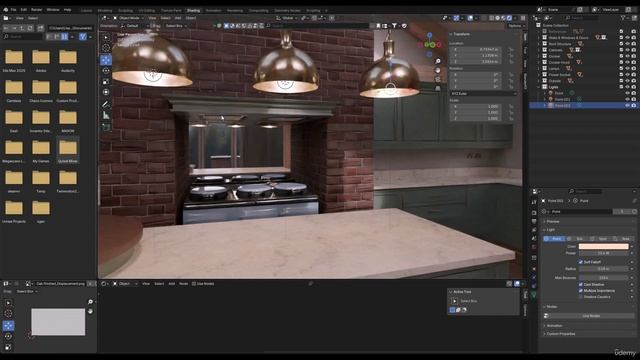
Task: Open the Object Mode dropdown
Action: coord(128,18)
